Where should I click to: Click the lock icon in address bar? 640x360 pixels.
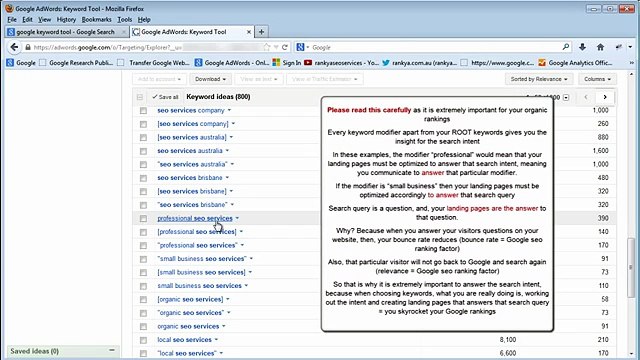click(x=28, y=47)
